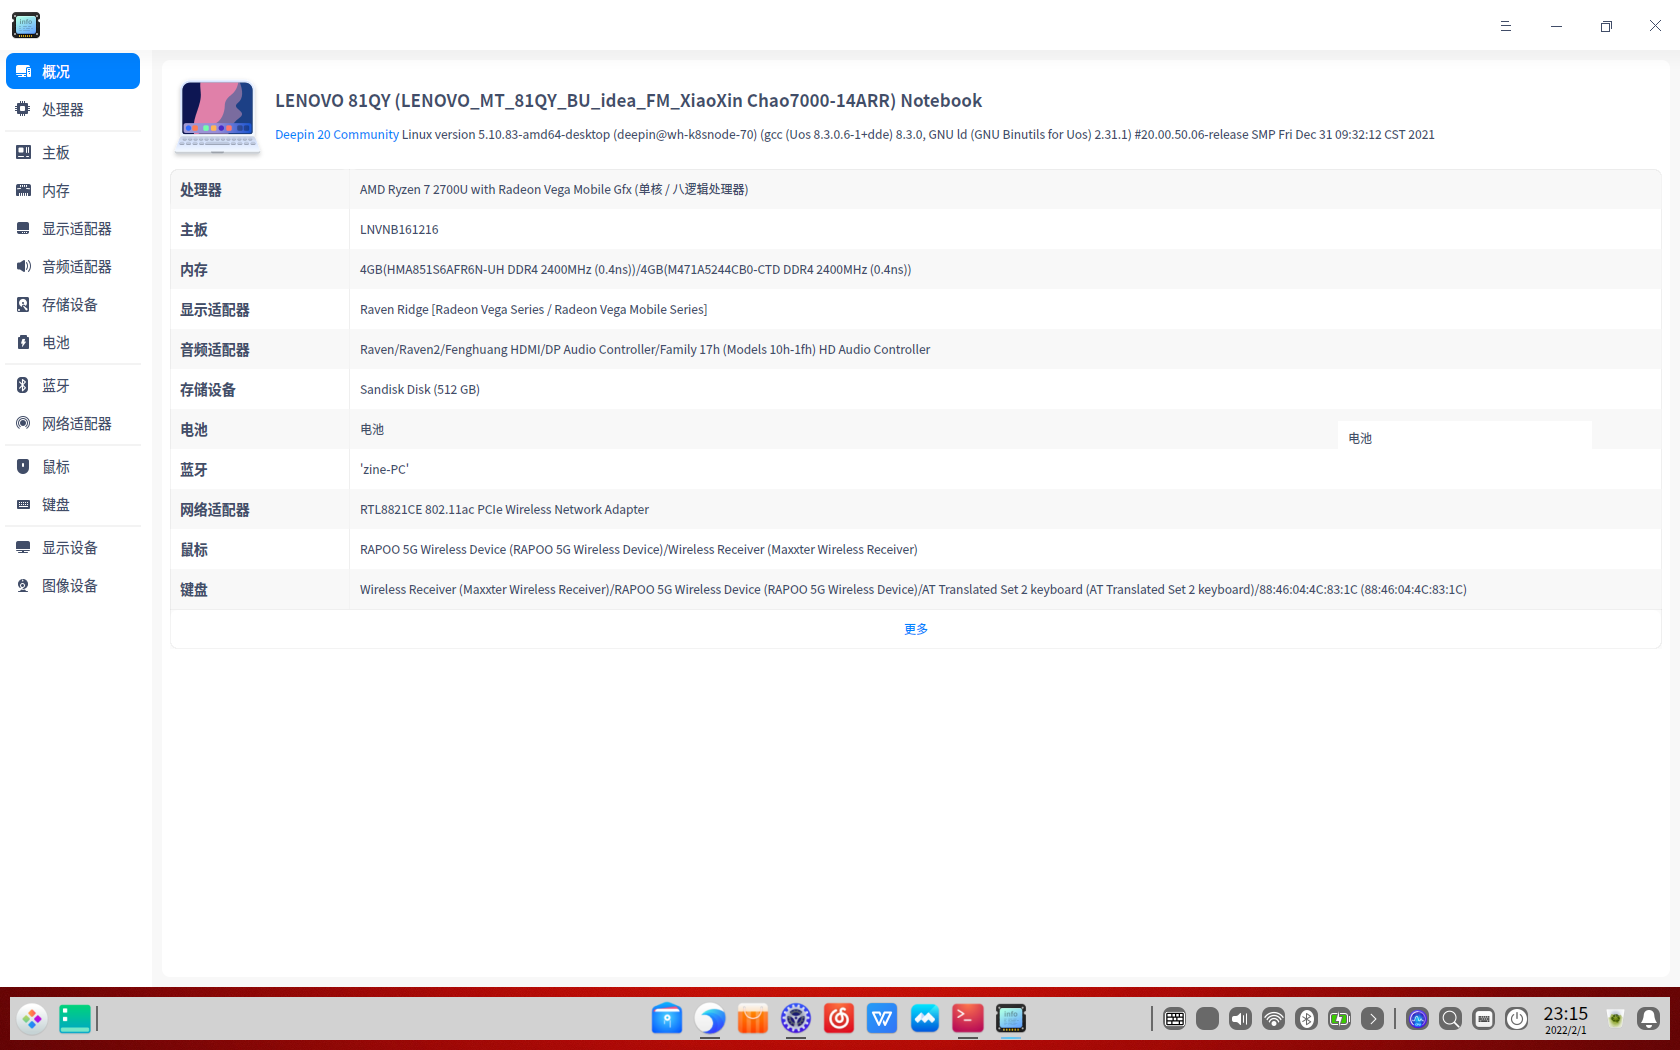This screenshot has height=1050, width=1680.
Task: Launch the web browser from the dock
Action: coord(710,1019)
